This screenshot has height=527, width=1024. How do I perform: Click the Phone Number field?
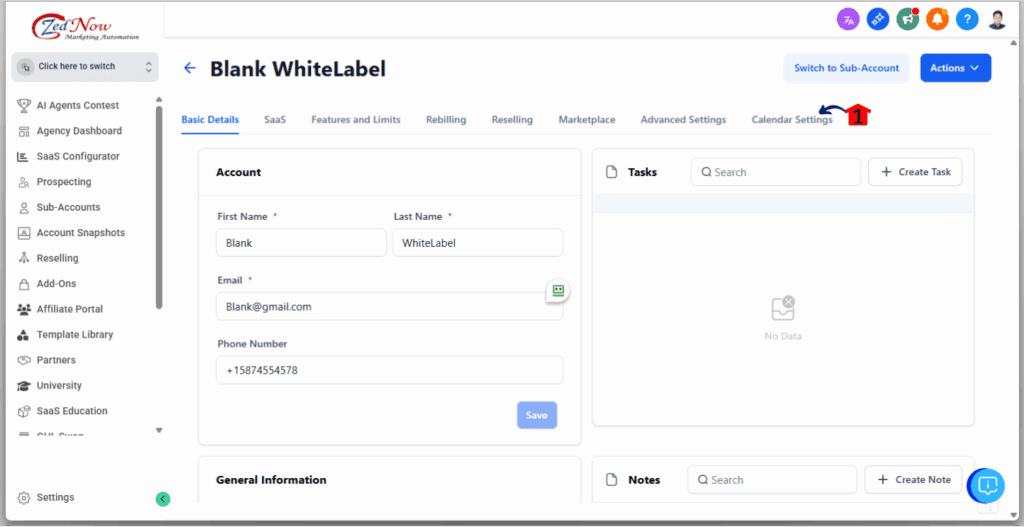pos(390,370)
